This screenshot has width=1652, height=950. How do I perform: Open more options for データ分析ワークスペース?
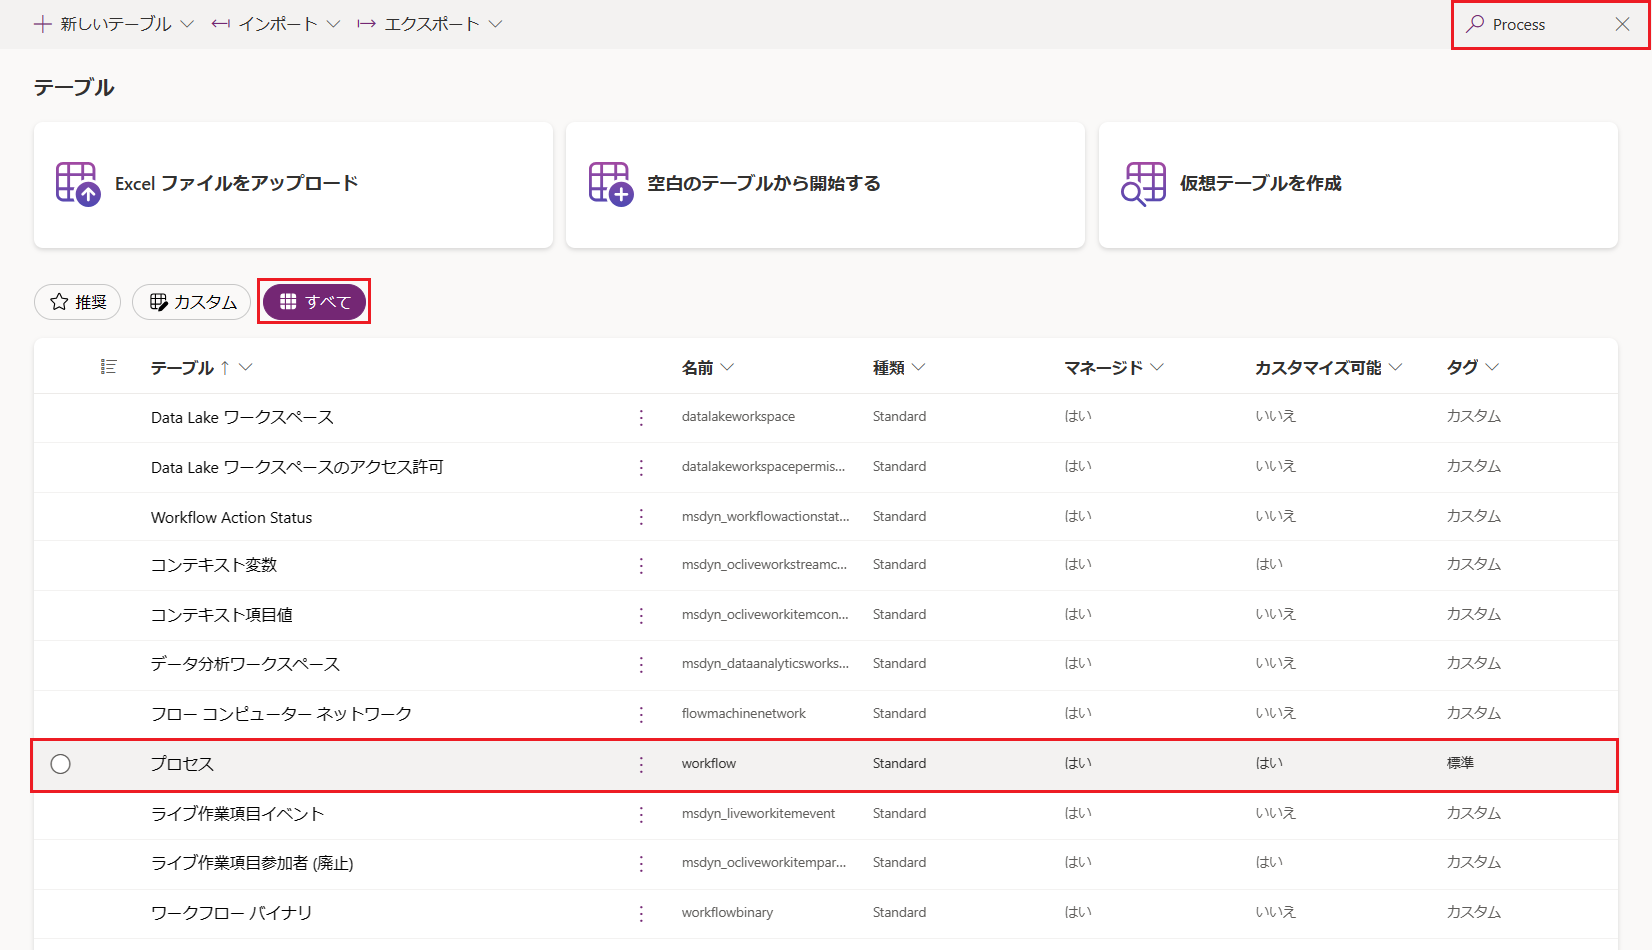pos(641,664)
